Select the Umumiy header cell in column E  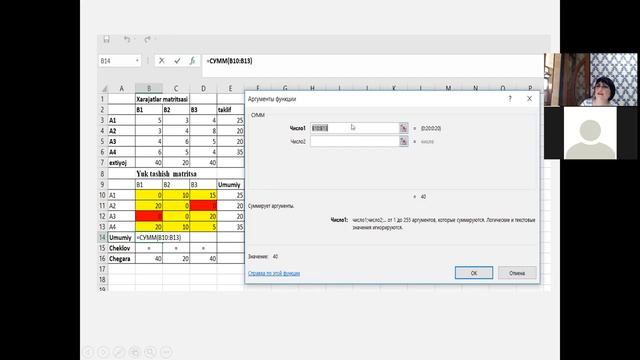[230, 184]
